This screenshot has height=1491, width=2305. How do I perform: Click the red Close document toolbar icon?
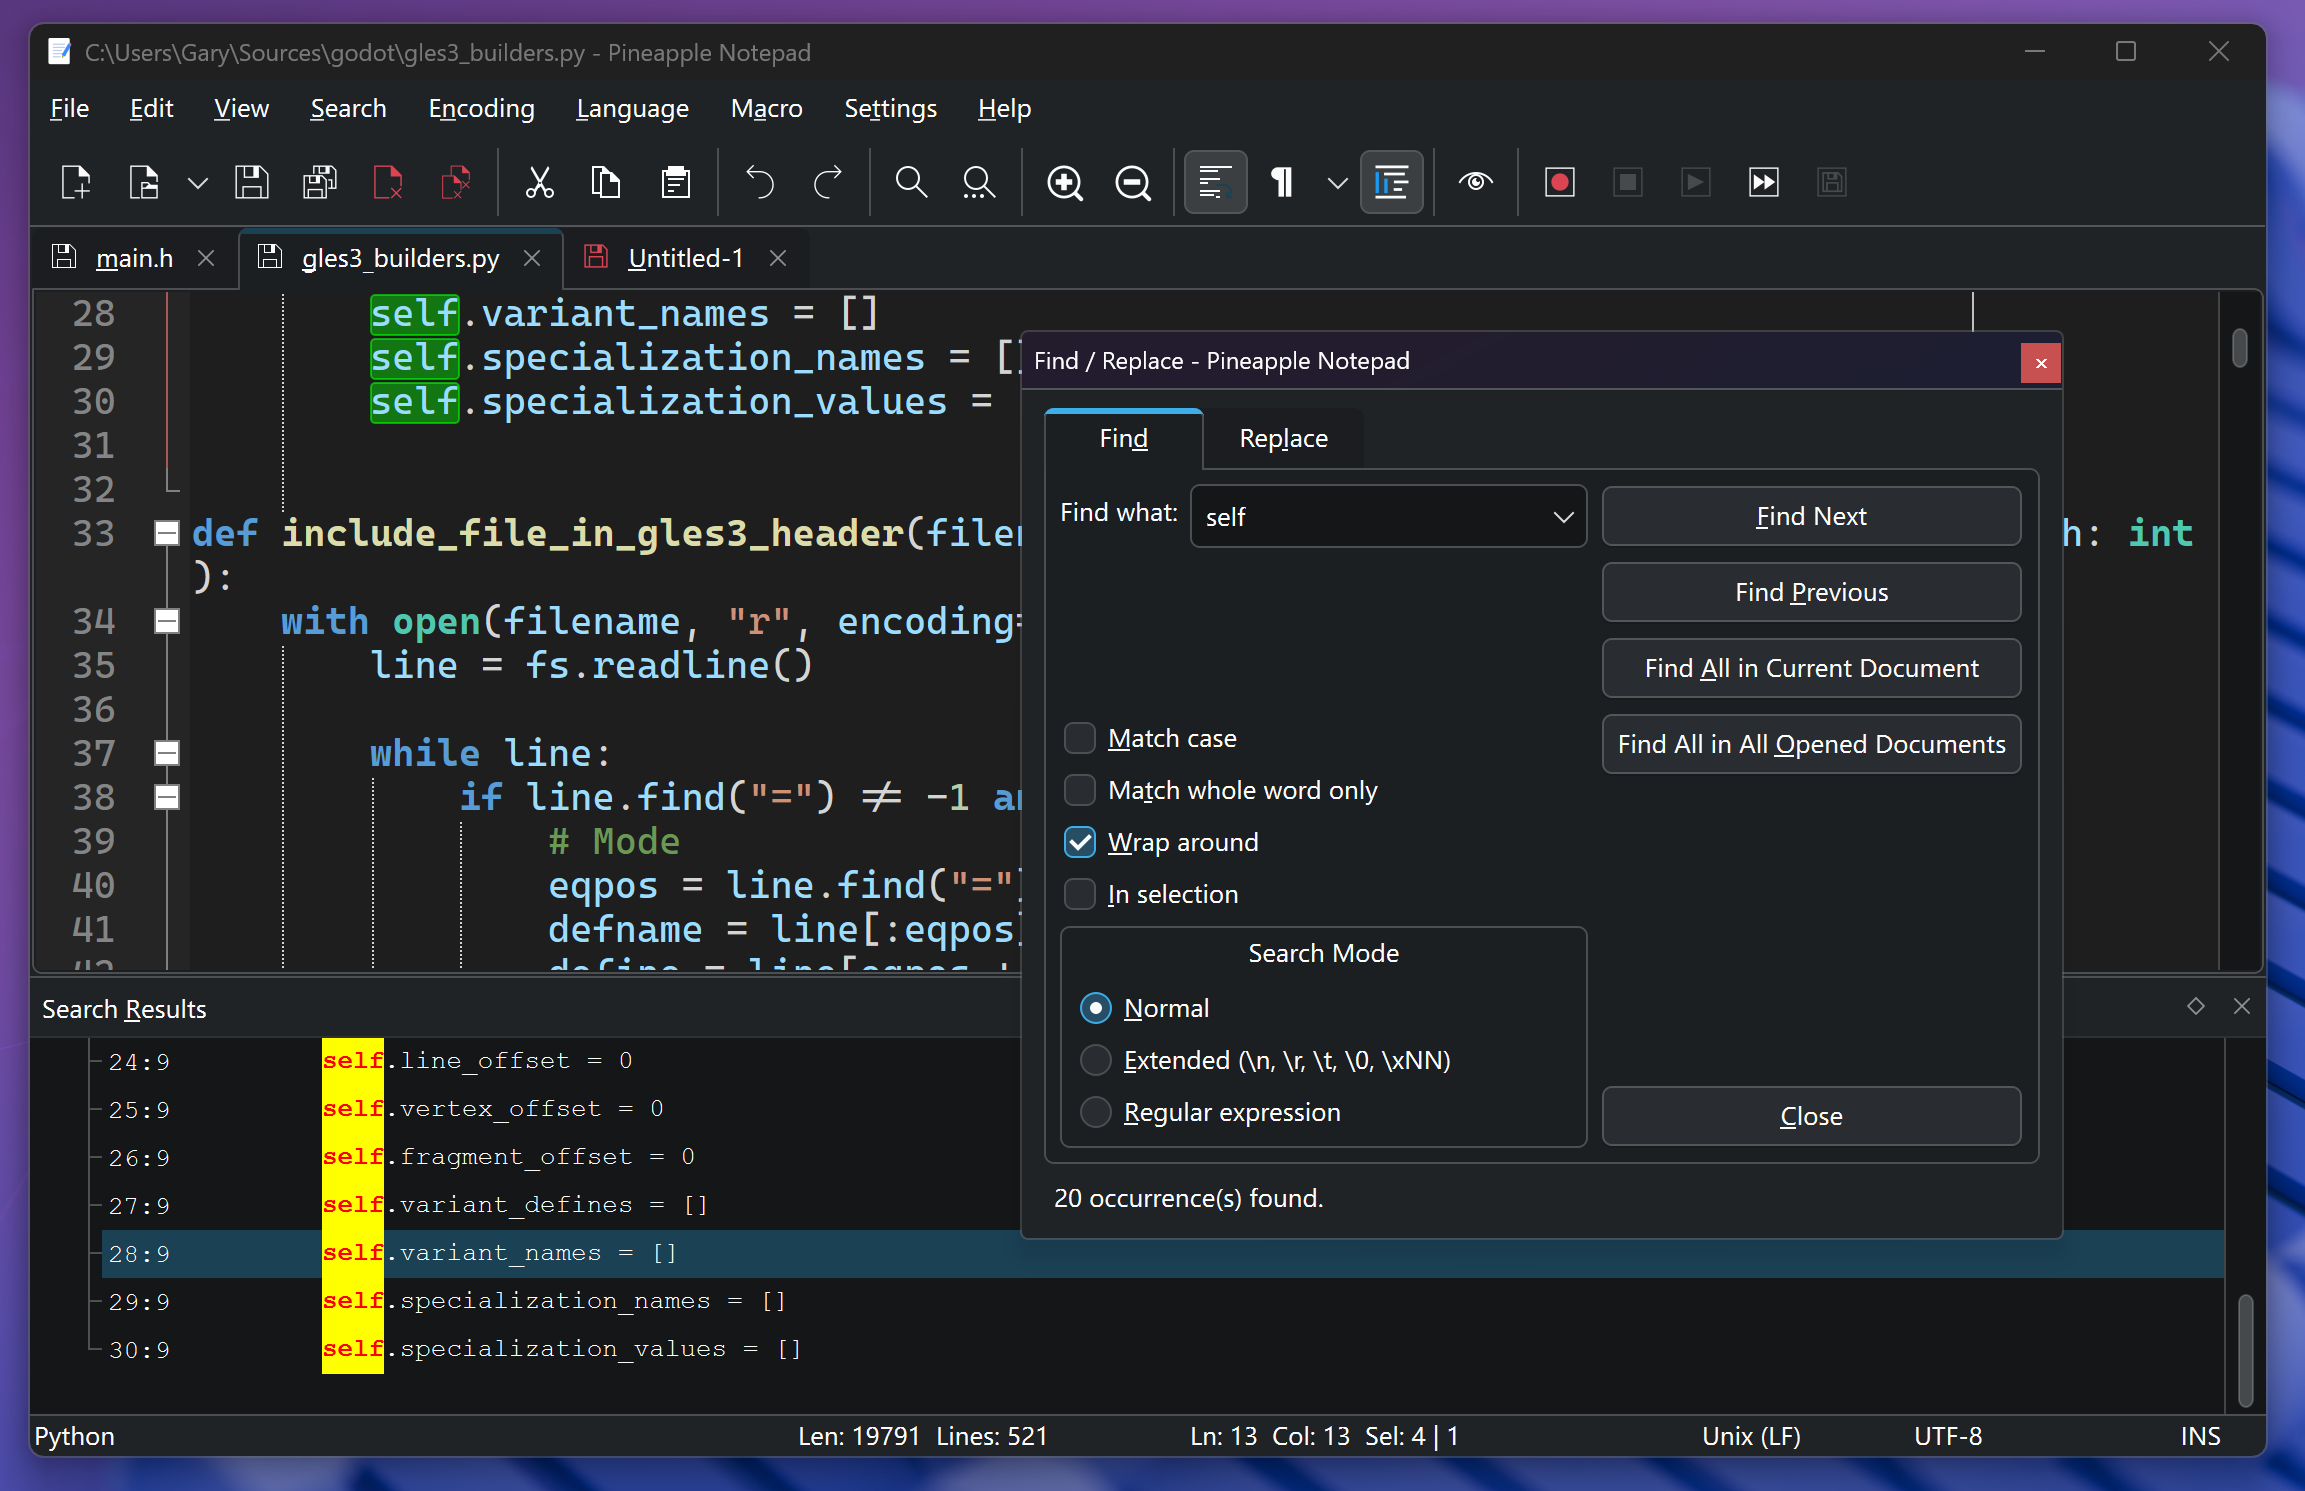click(388, 183)
